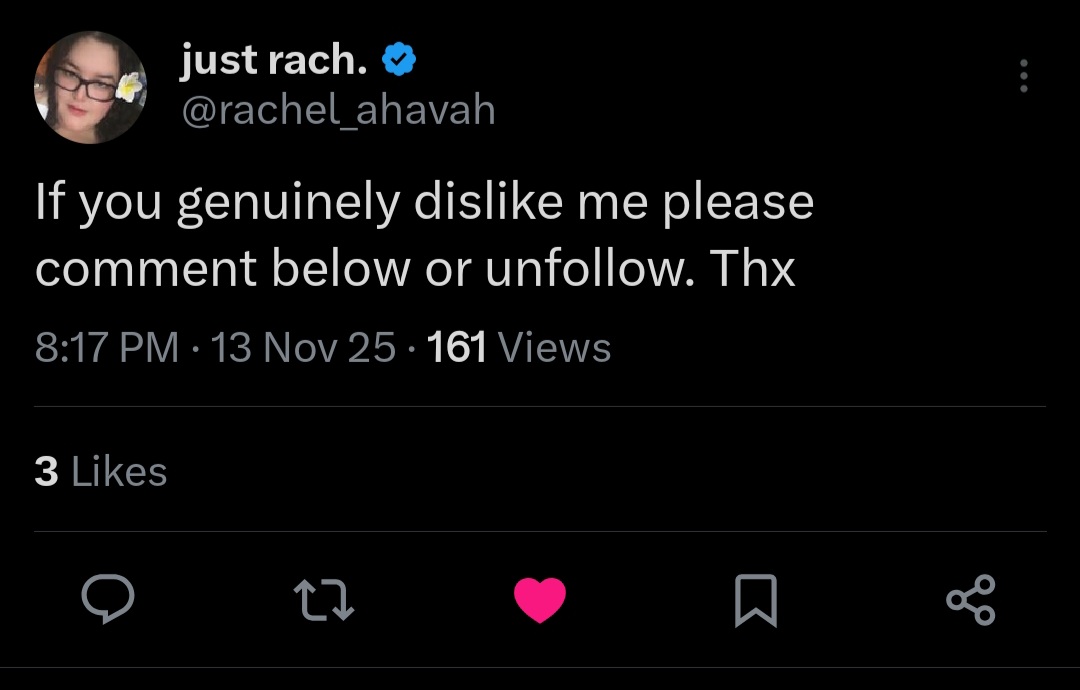Click the white flower in the avatar
The height and width of the screenshot is (690, 1080).
point(129,87)
